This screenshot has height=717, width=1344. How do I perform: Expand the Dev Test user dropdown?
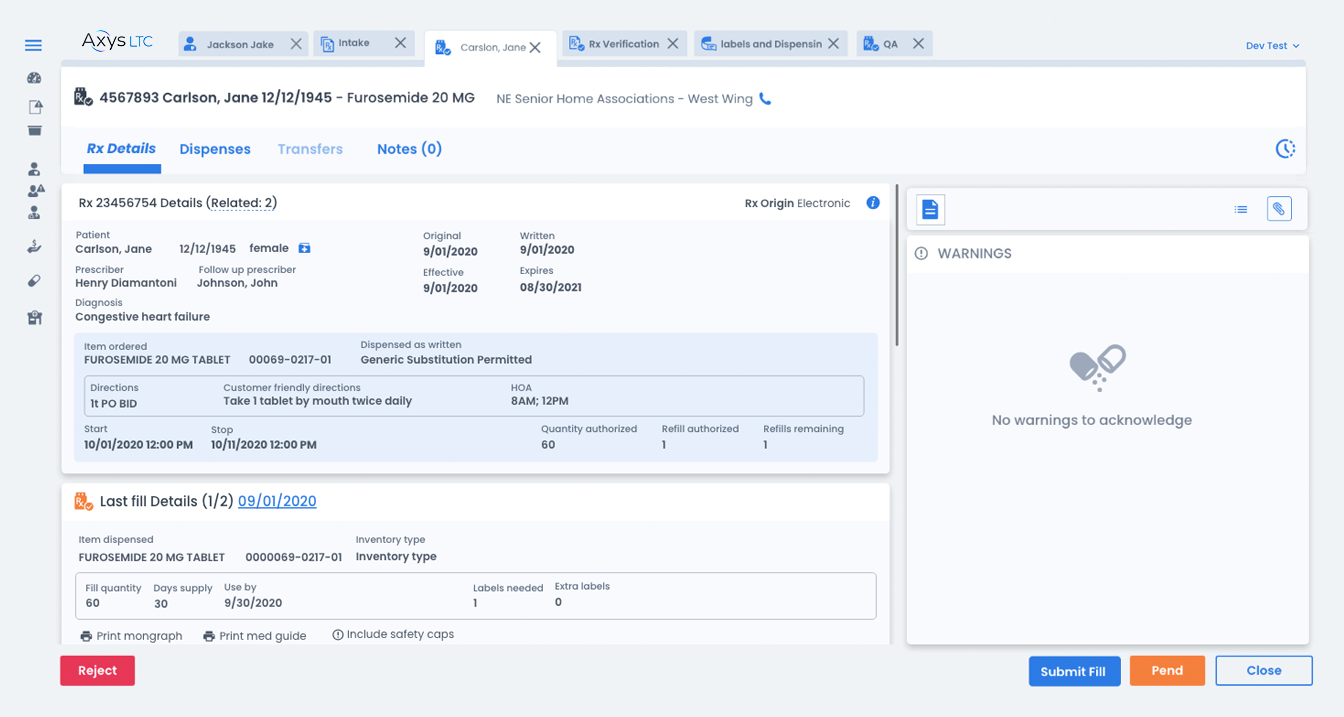pos(1272,46)
